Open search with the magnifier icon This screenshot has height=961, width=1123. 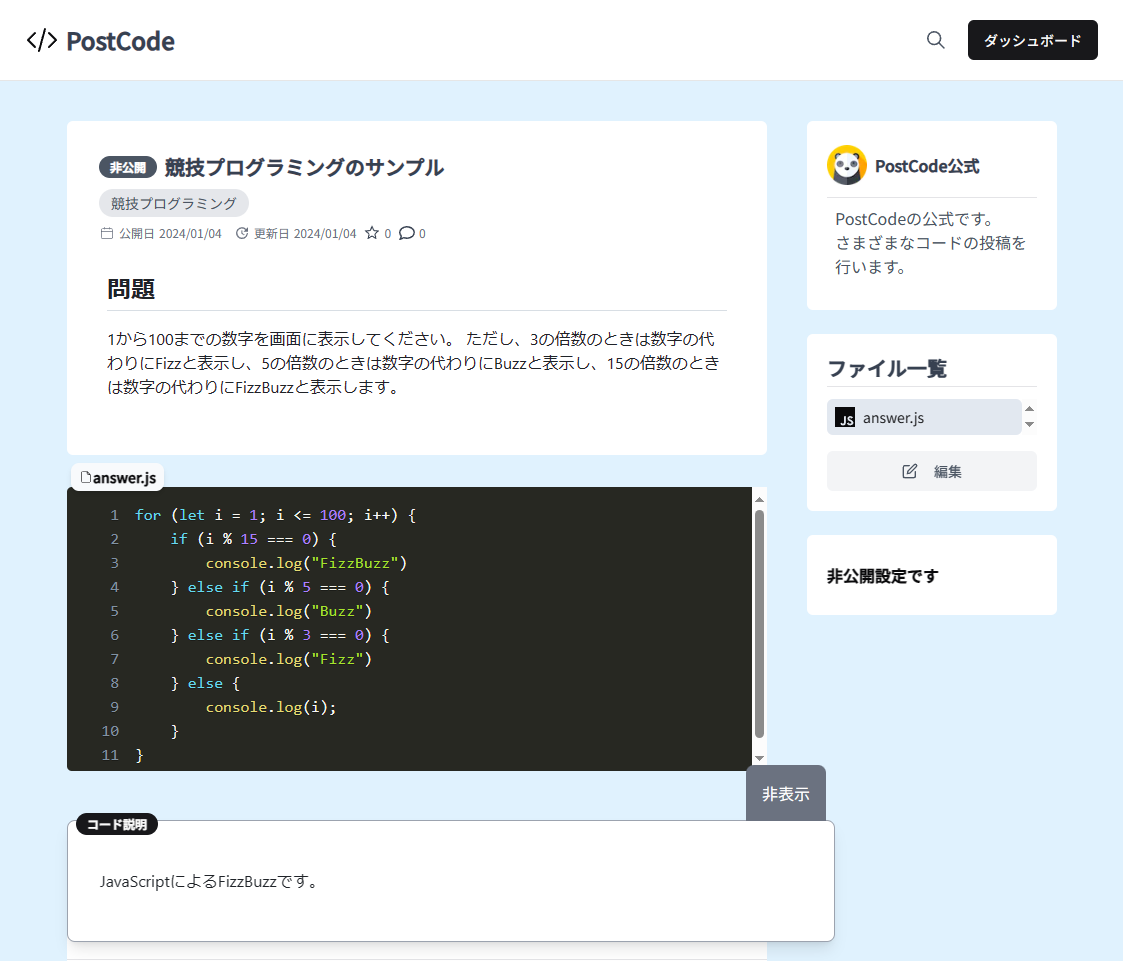point(935,40)
